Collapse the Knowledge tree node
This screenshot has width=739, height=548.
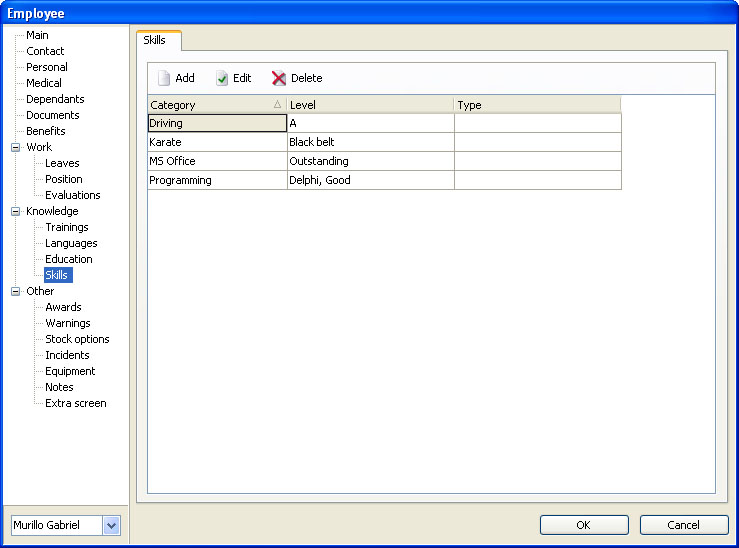point(15,211)
